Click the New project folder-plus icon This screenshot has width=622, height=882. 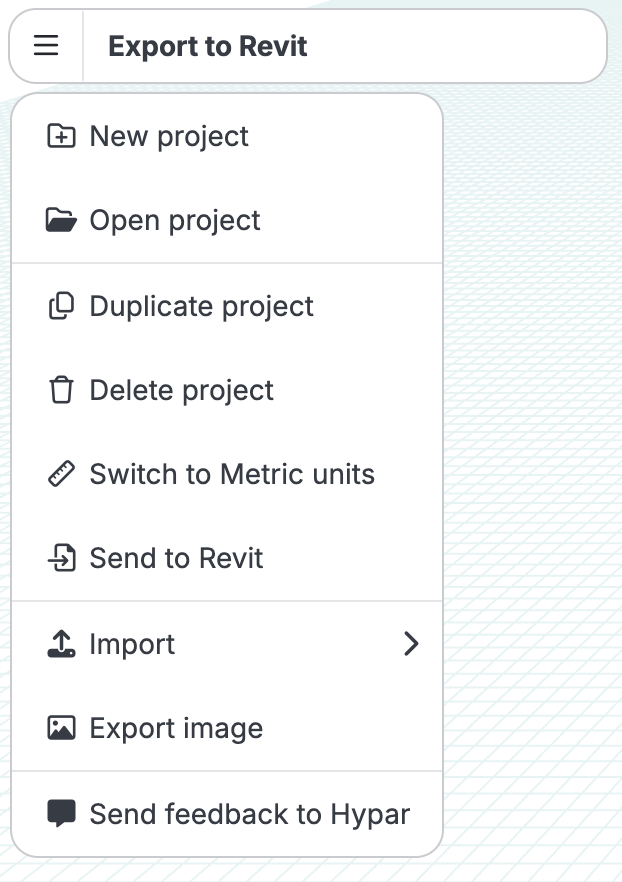61,136
